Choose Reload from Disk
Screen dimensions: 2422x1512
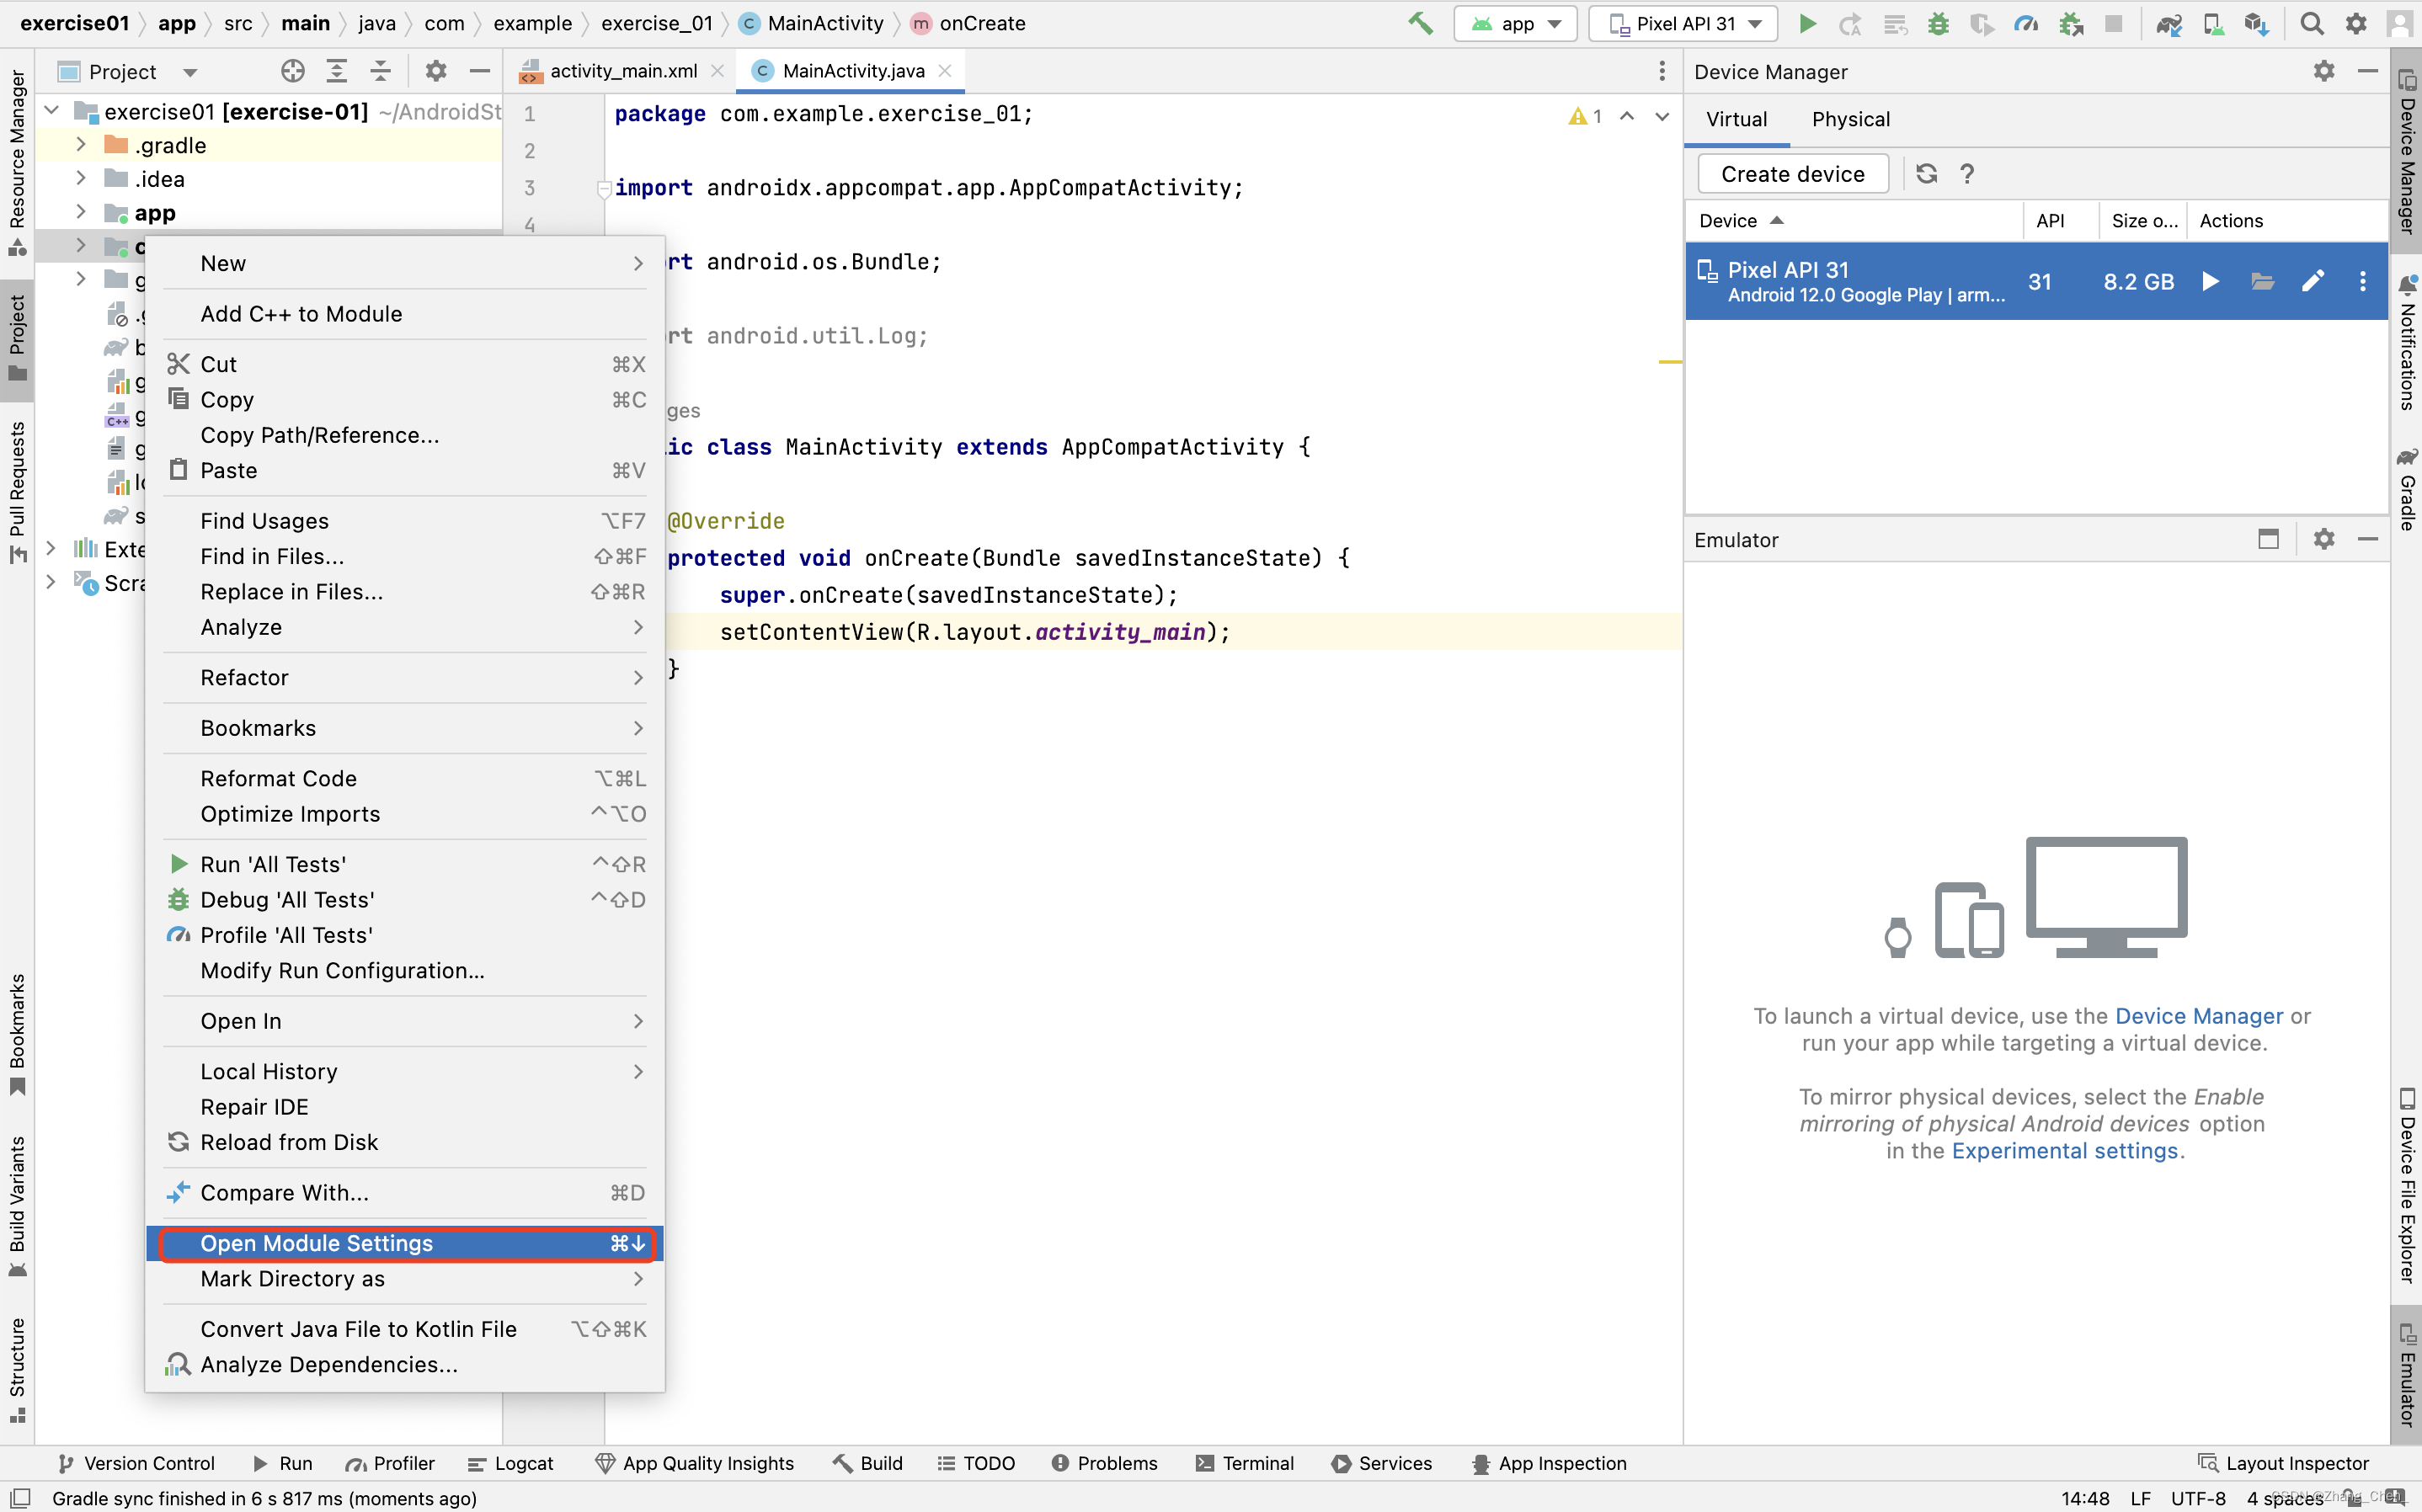[405, 1142]
